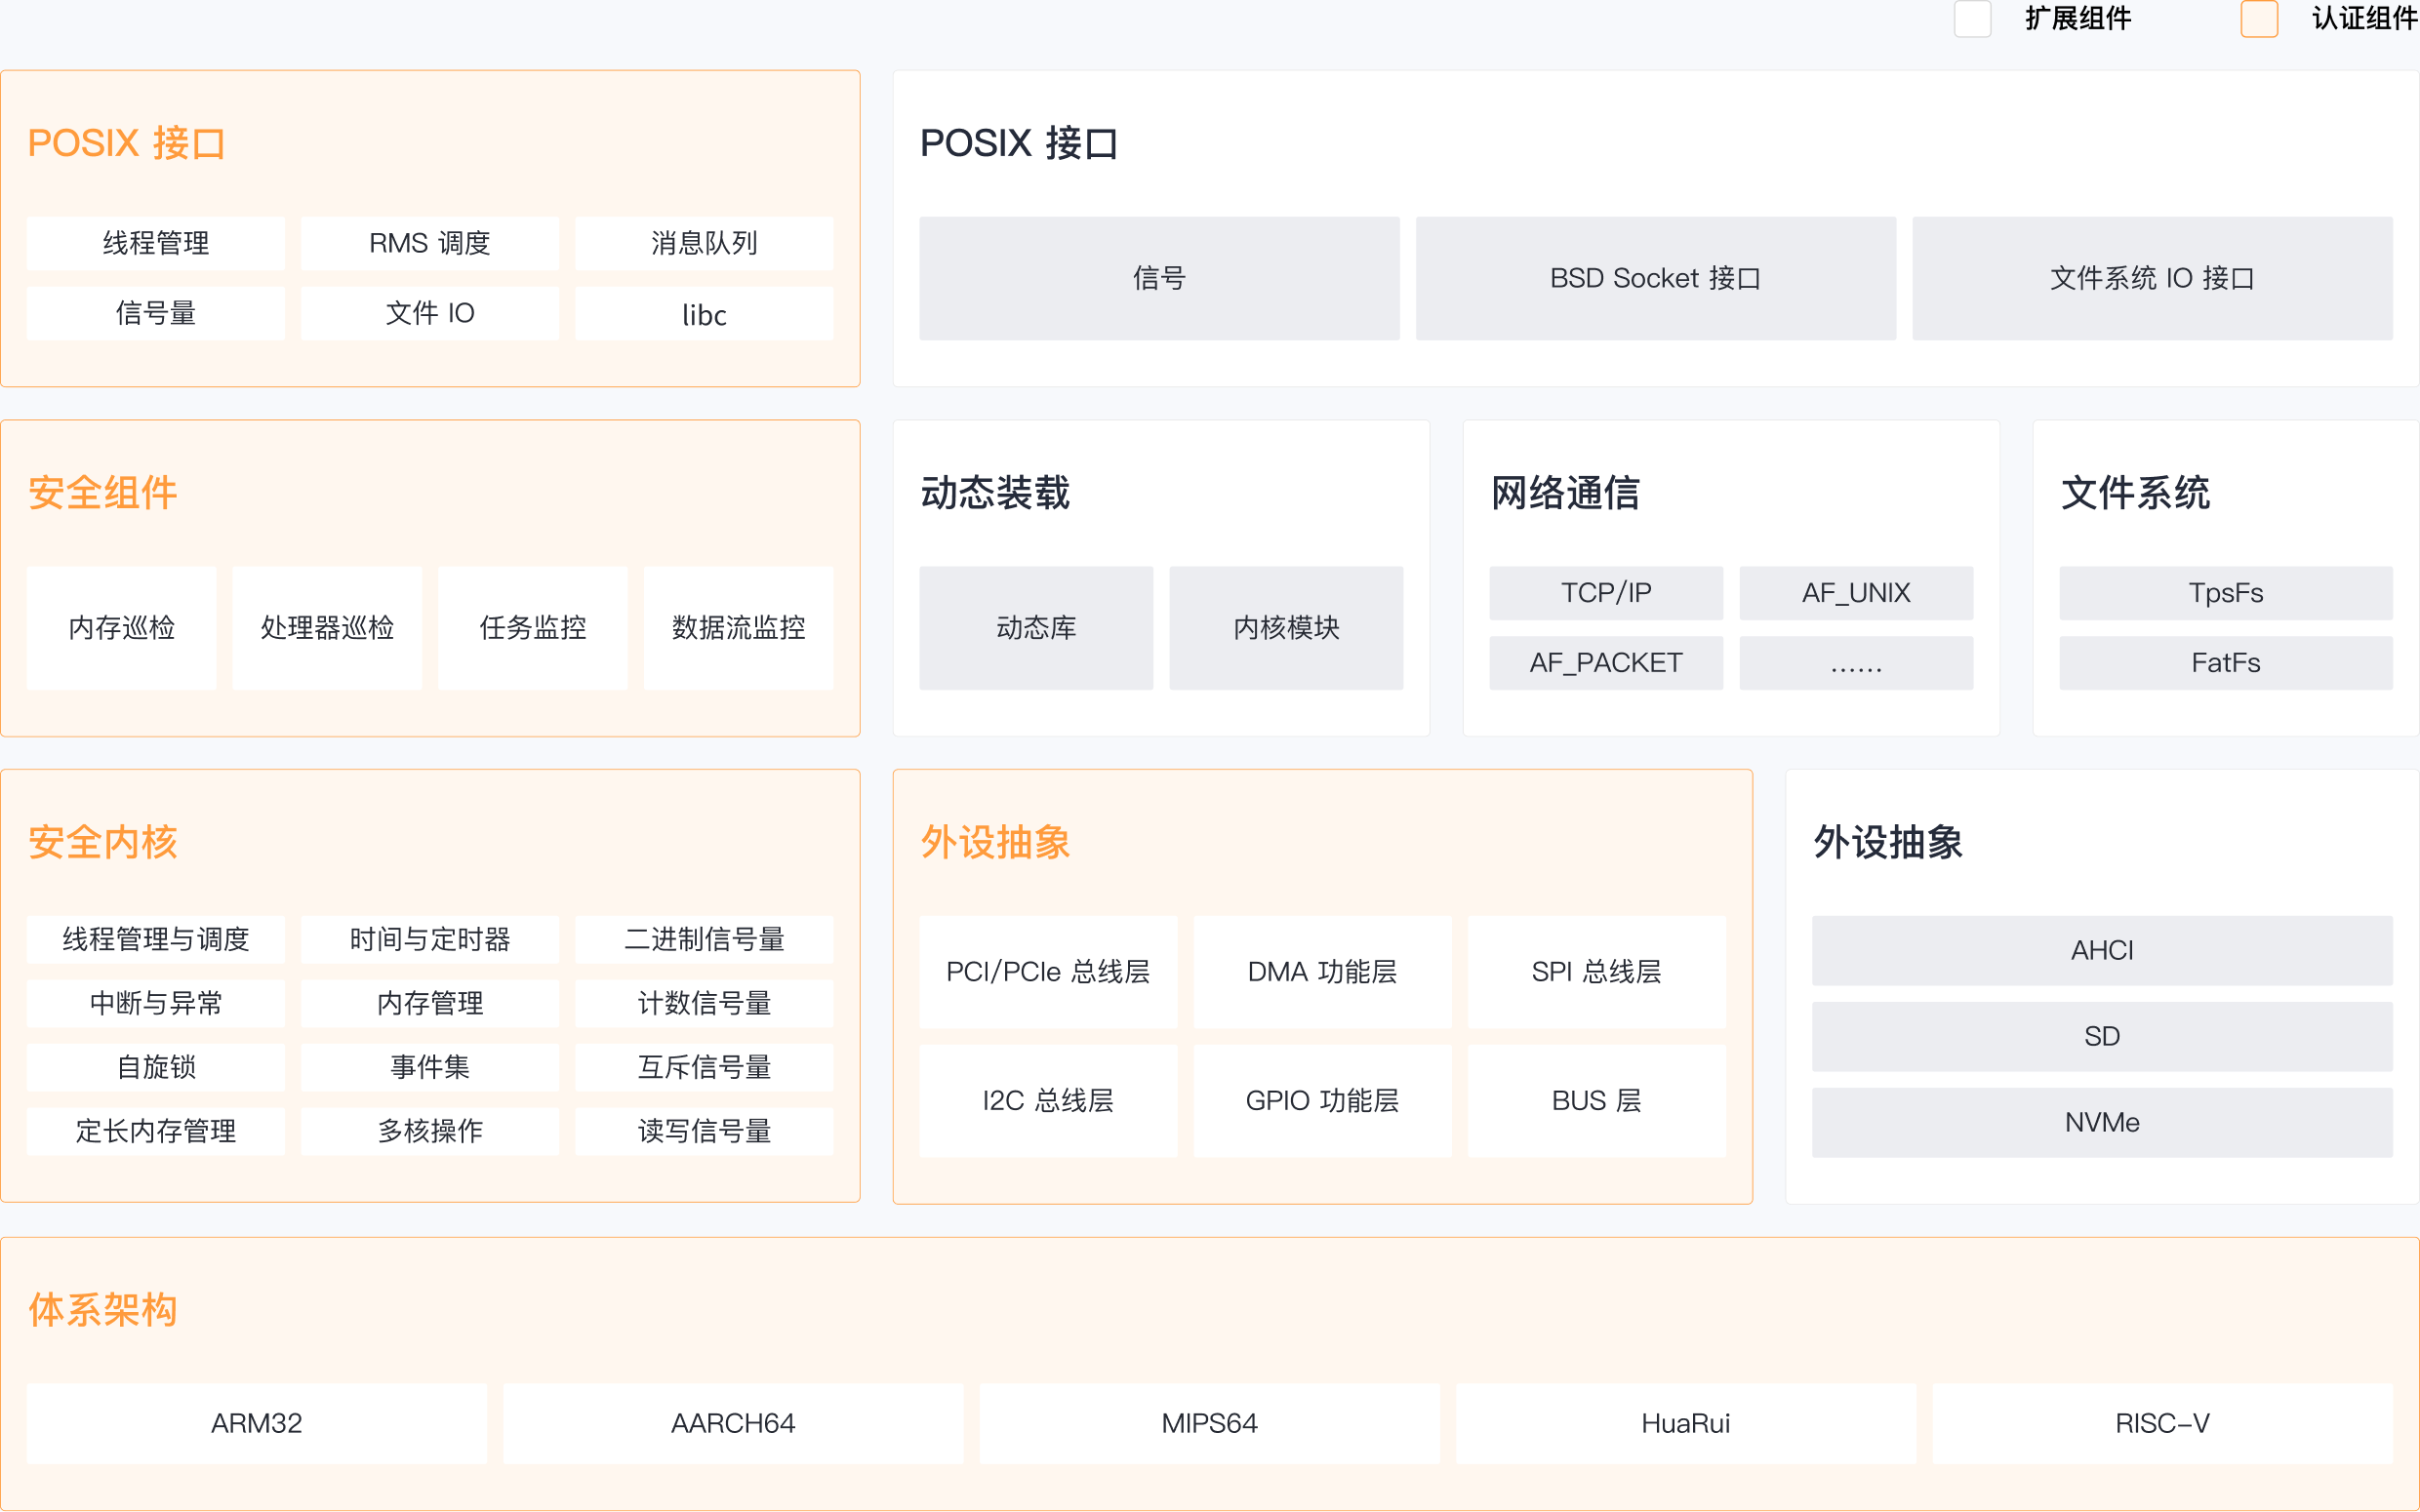2420x1512 pixels.
Task: Select the HuaRui architecture box
Action: [1686, 1423]
